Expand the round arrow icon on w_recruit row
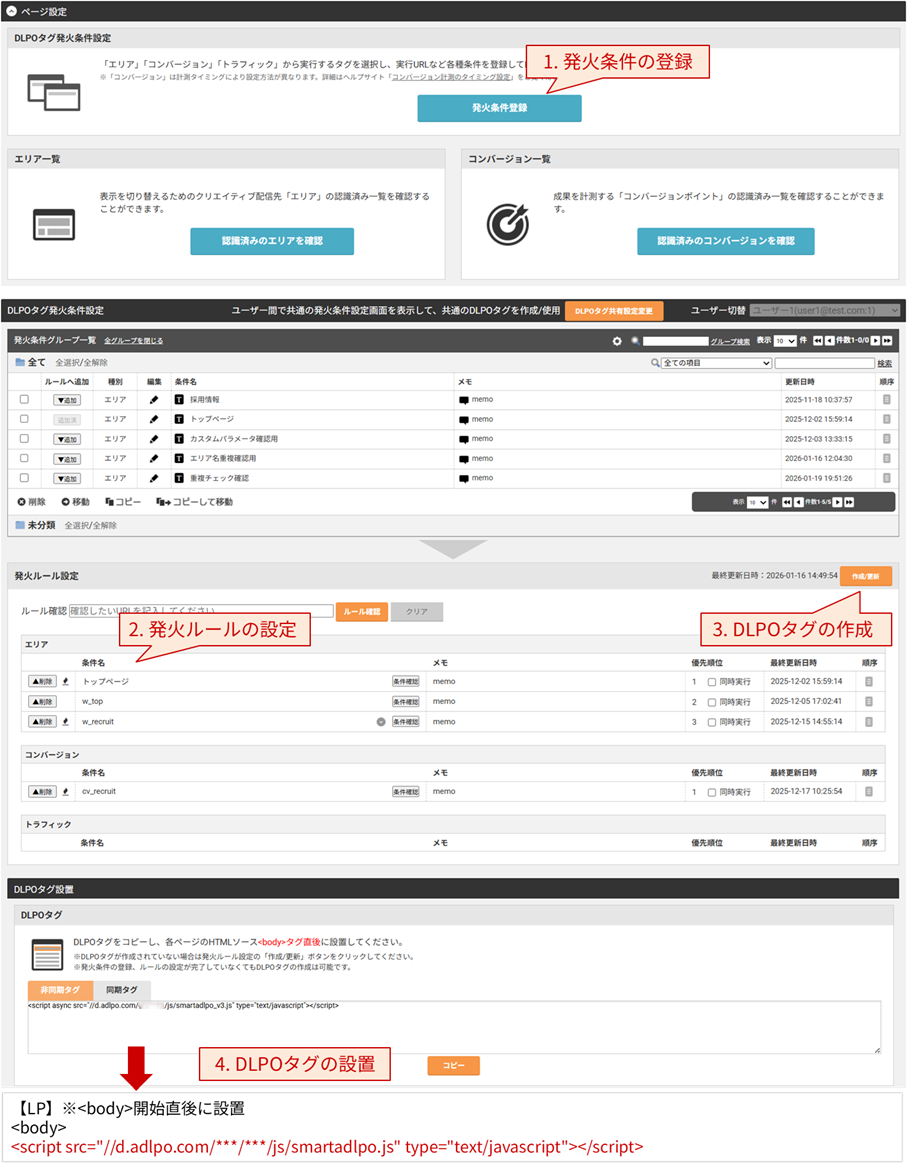The width and height of the screenshot is (907, 1165). 381,721
